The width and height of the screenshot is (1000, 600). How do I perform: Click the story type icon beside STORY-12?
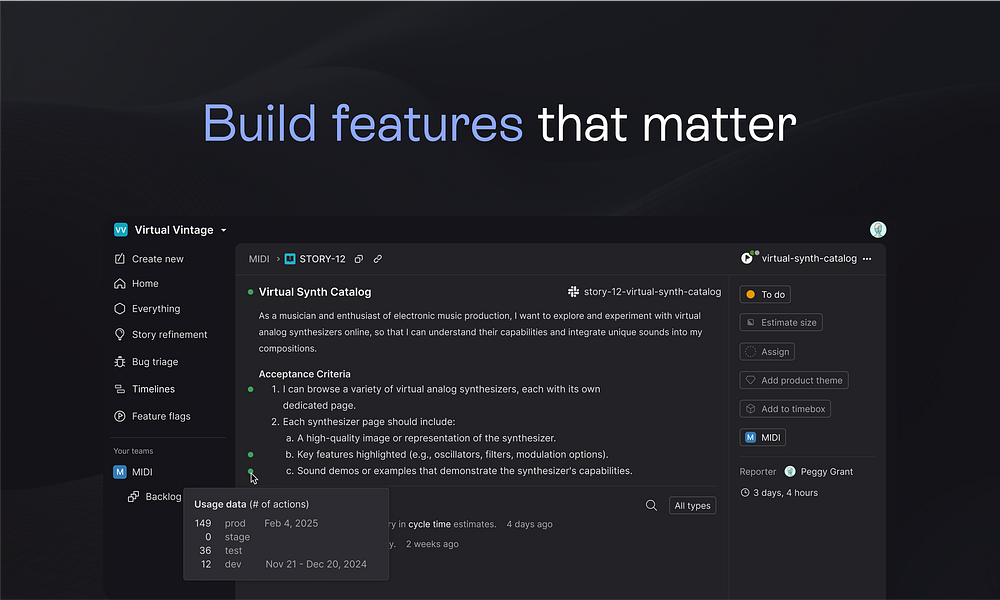290,259
